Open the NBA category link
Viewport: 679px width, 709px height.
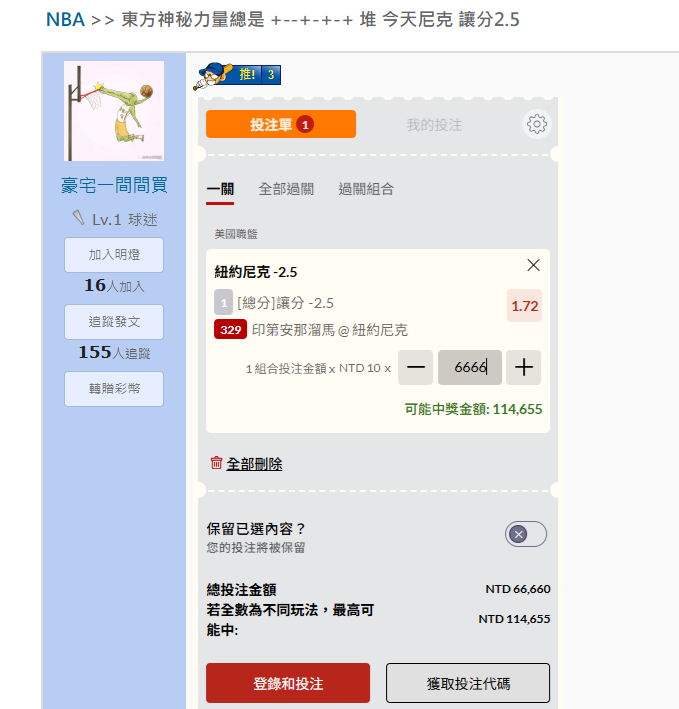[x=65, y=19]
